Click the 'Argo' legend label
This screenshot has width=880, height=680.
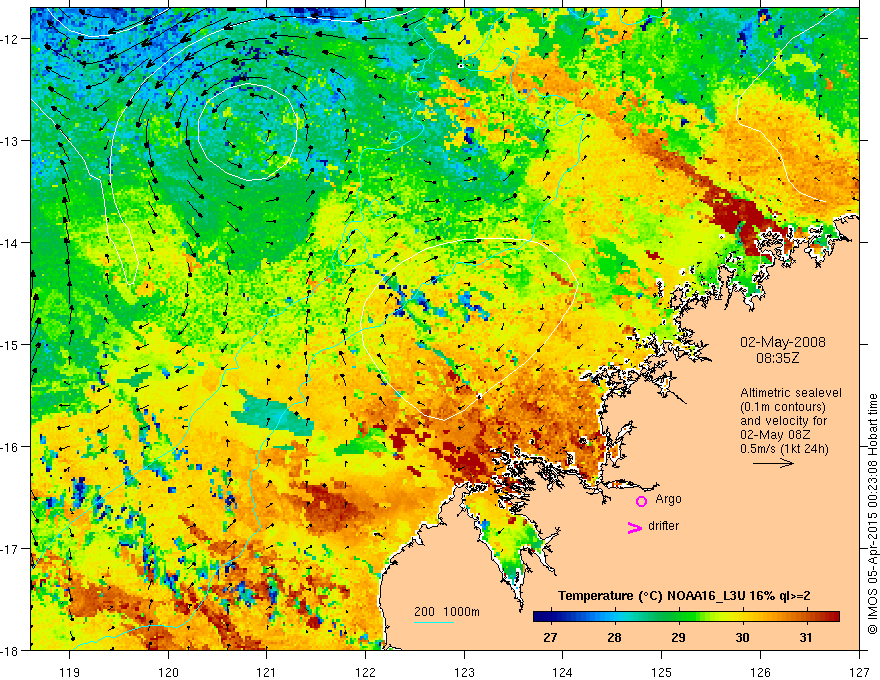click(668, 499)
